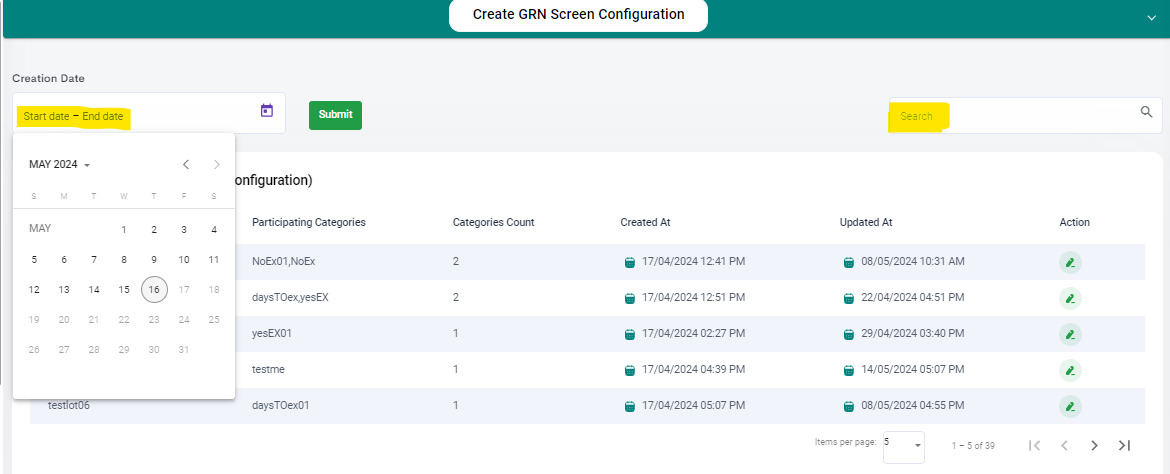Click the Action column header
The image size is (1170, 474).
[1074, 222]
